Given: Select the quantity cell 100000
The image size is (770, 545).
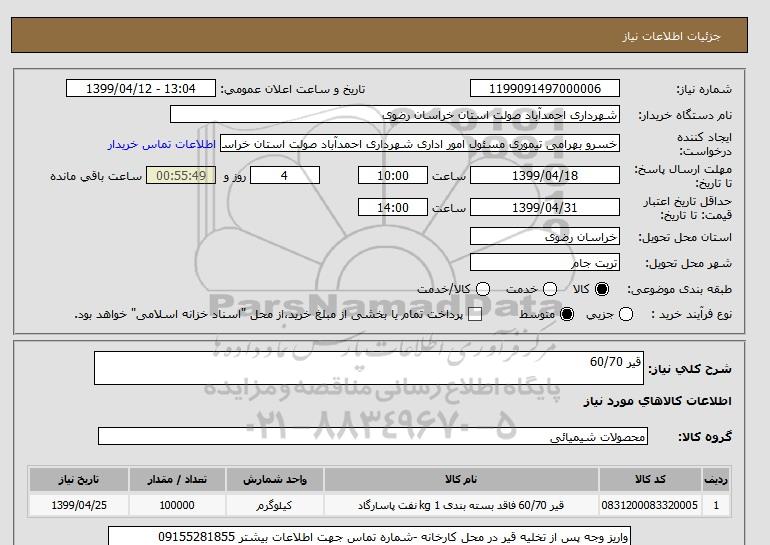Looking at the screenshot, I should [x=177, y=505].
